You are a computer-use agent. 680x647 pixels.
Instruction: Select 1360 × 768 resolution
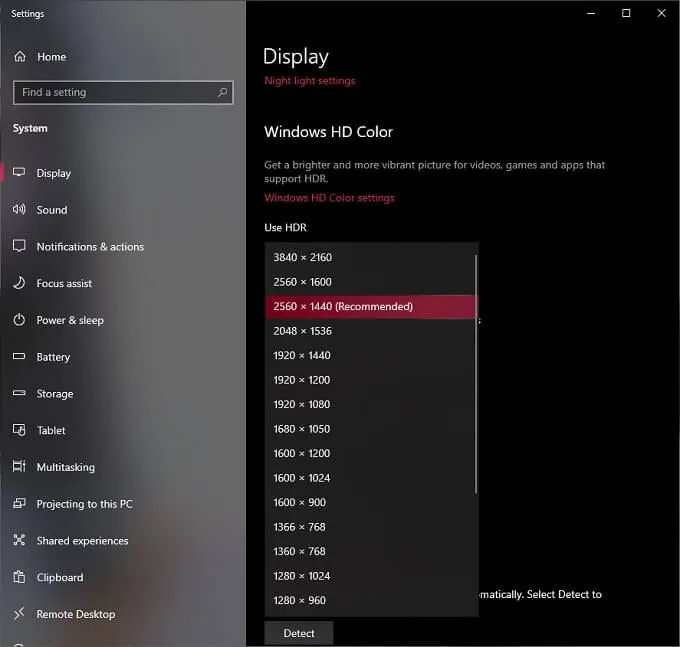(370, 551)
